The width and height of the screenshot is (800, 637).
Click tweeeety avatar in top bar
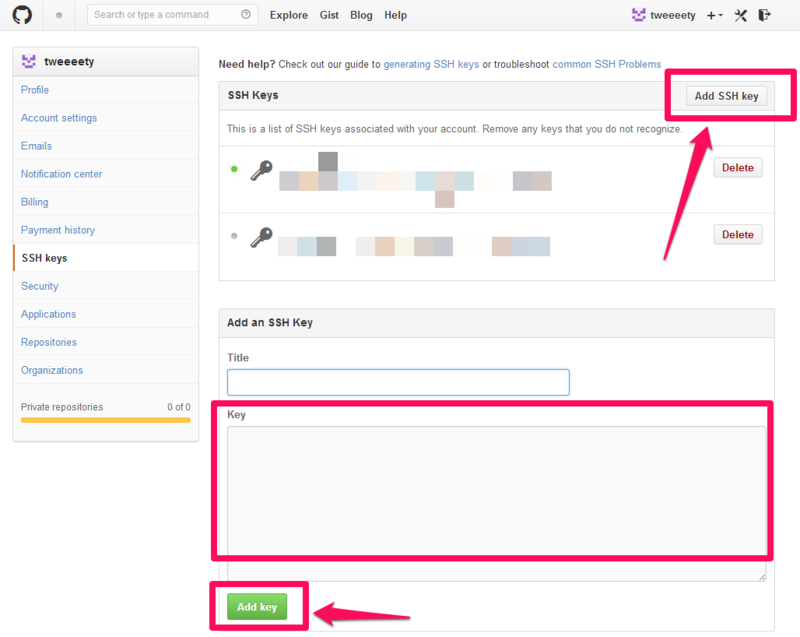(638, 15)
